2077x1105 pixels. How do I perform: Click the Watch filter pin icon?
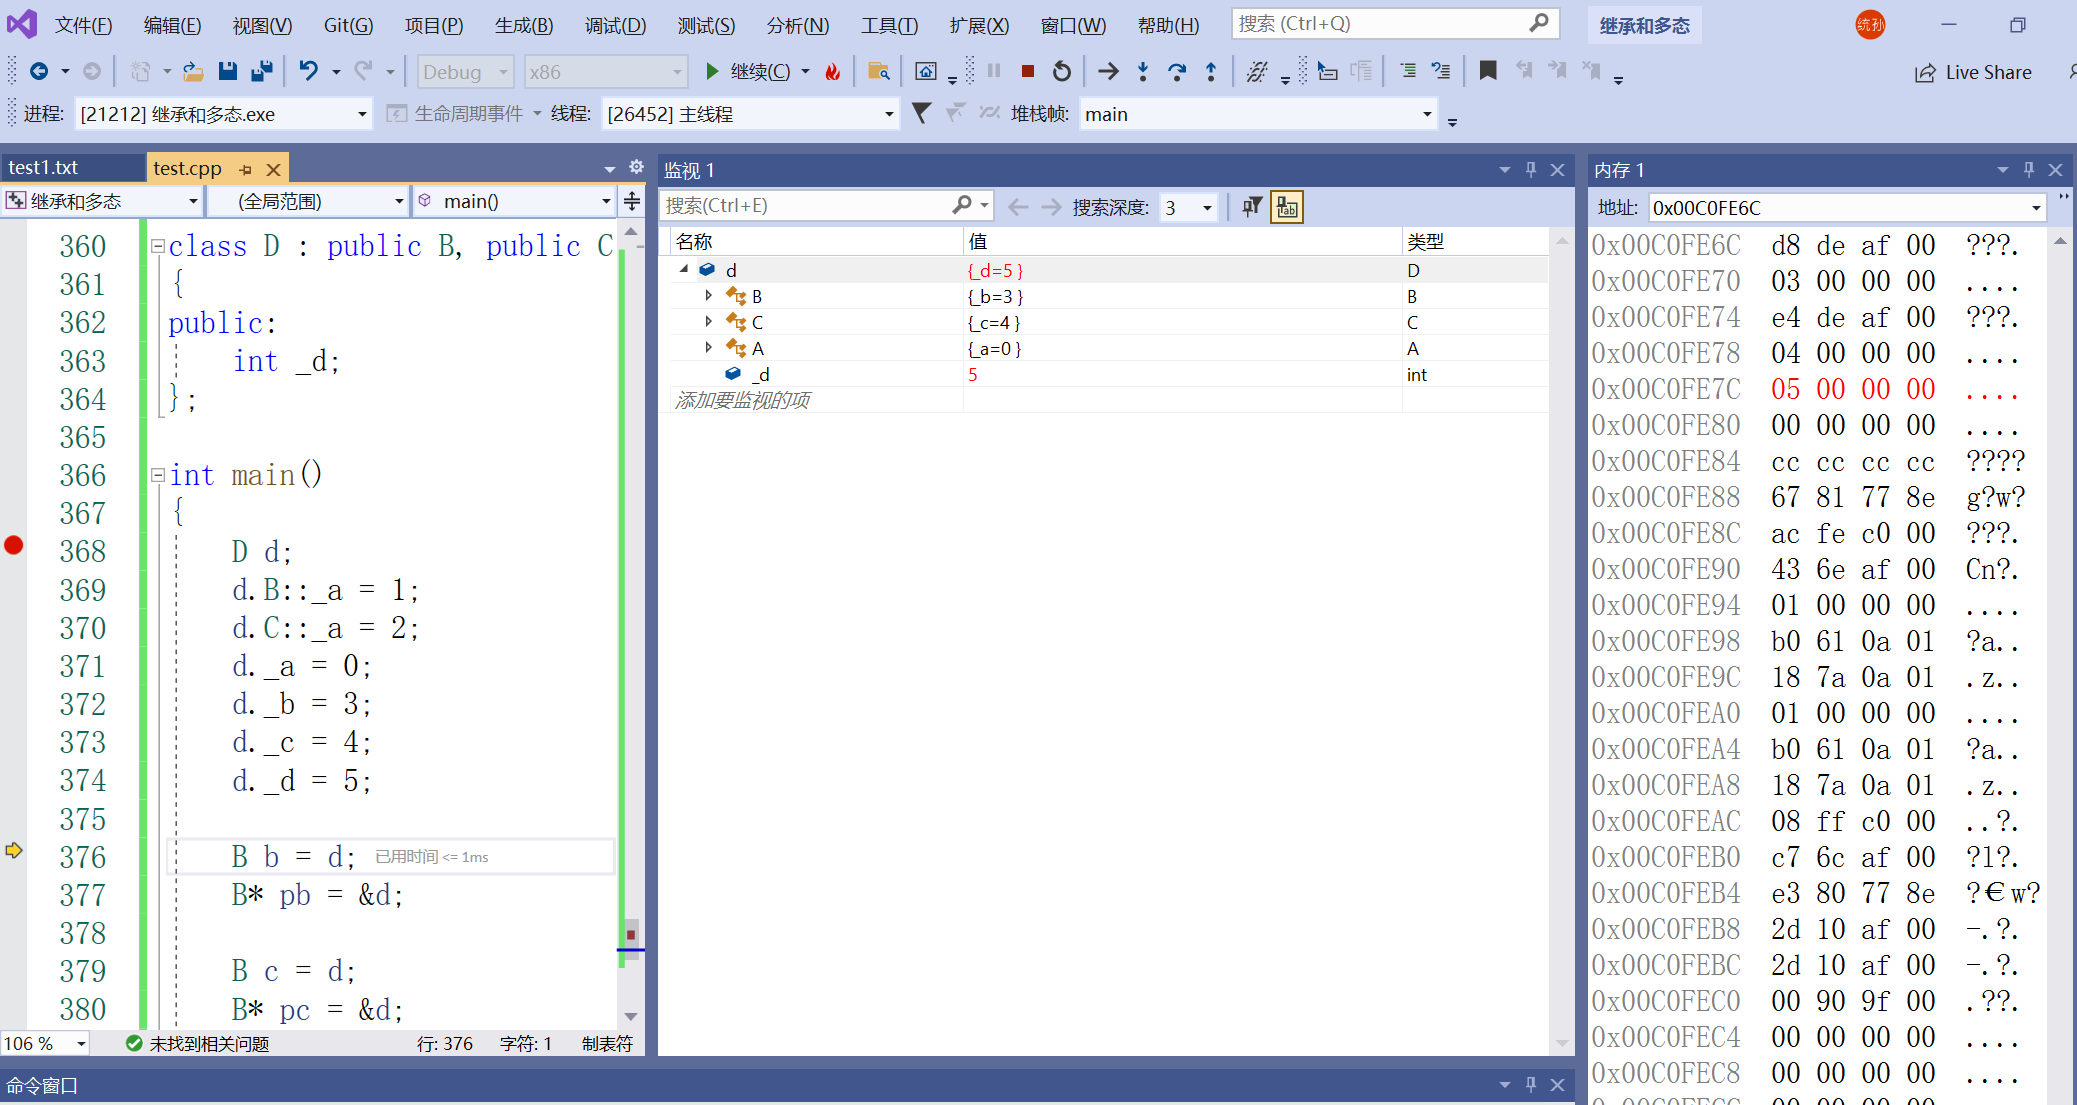(x=1252, y=206)
